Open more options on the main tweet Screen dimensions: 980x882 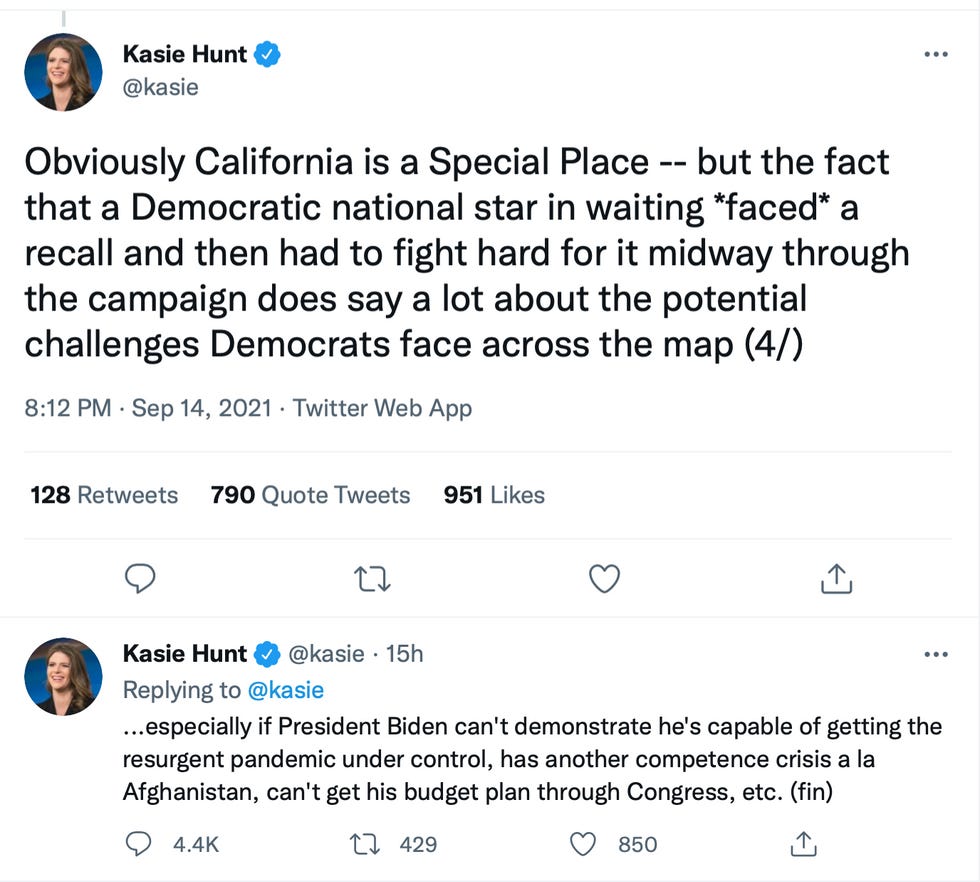[x=936, y=54]
